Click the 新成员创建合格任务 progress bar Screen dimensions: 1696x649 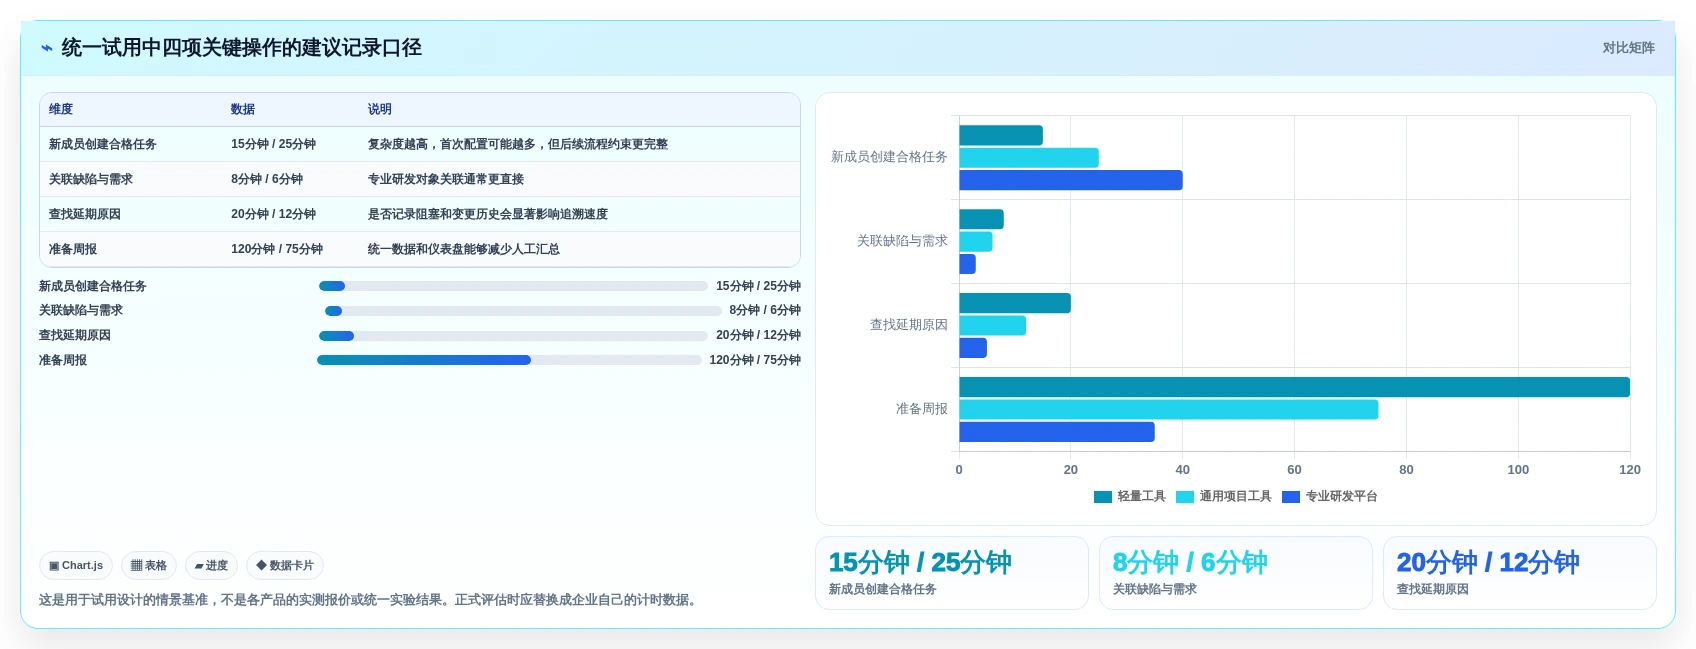(x=513, y=286)
